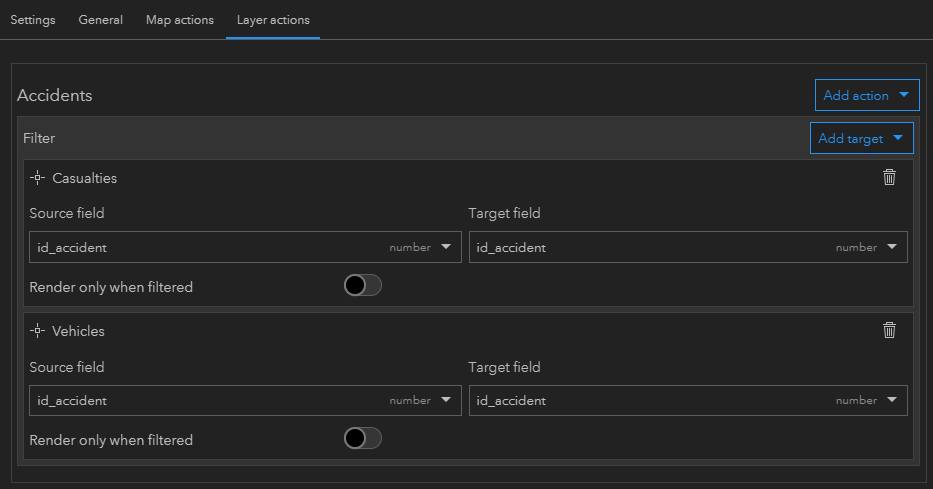Open the Add target dropdown
Viewport: 933px width, 489px height.
click(x=861, y=139)
